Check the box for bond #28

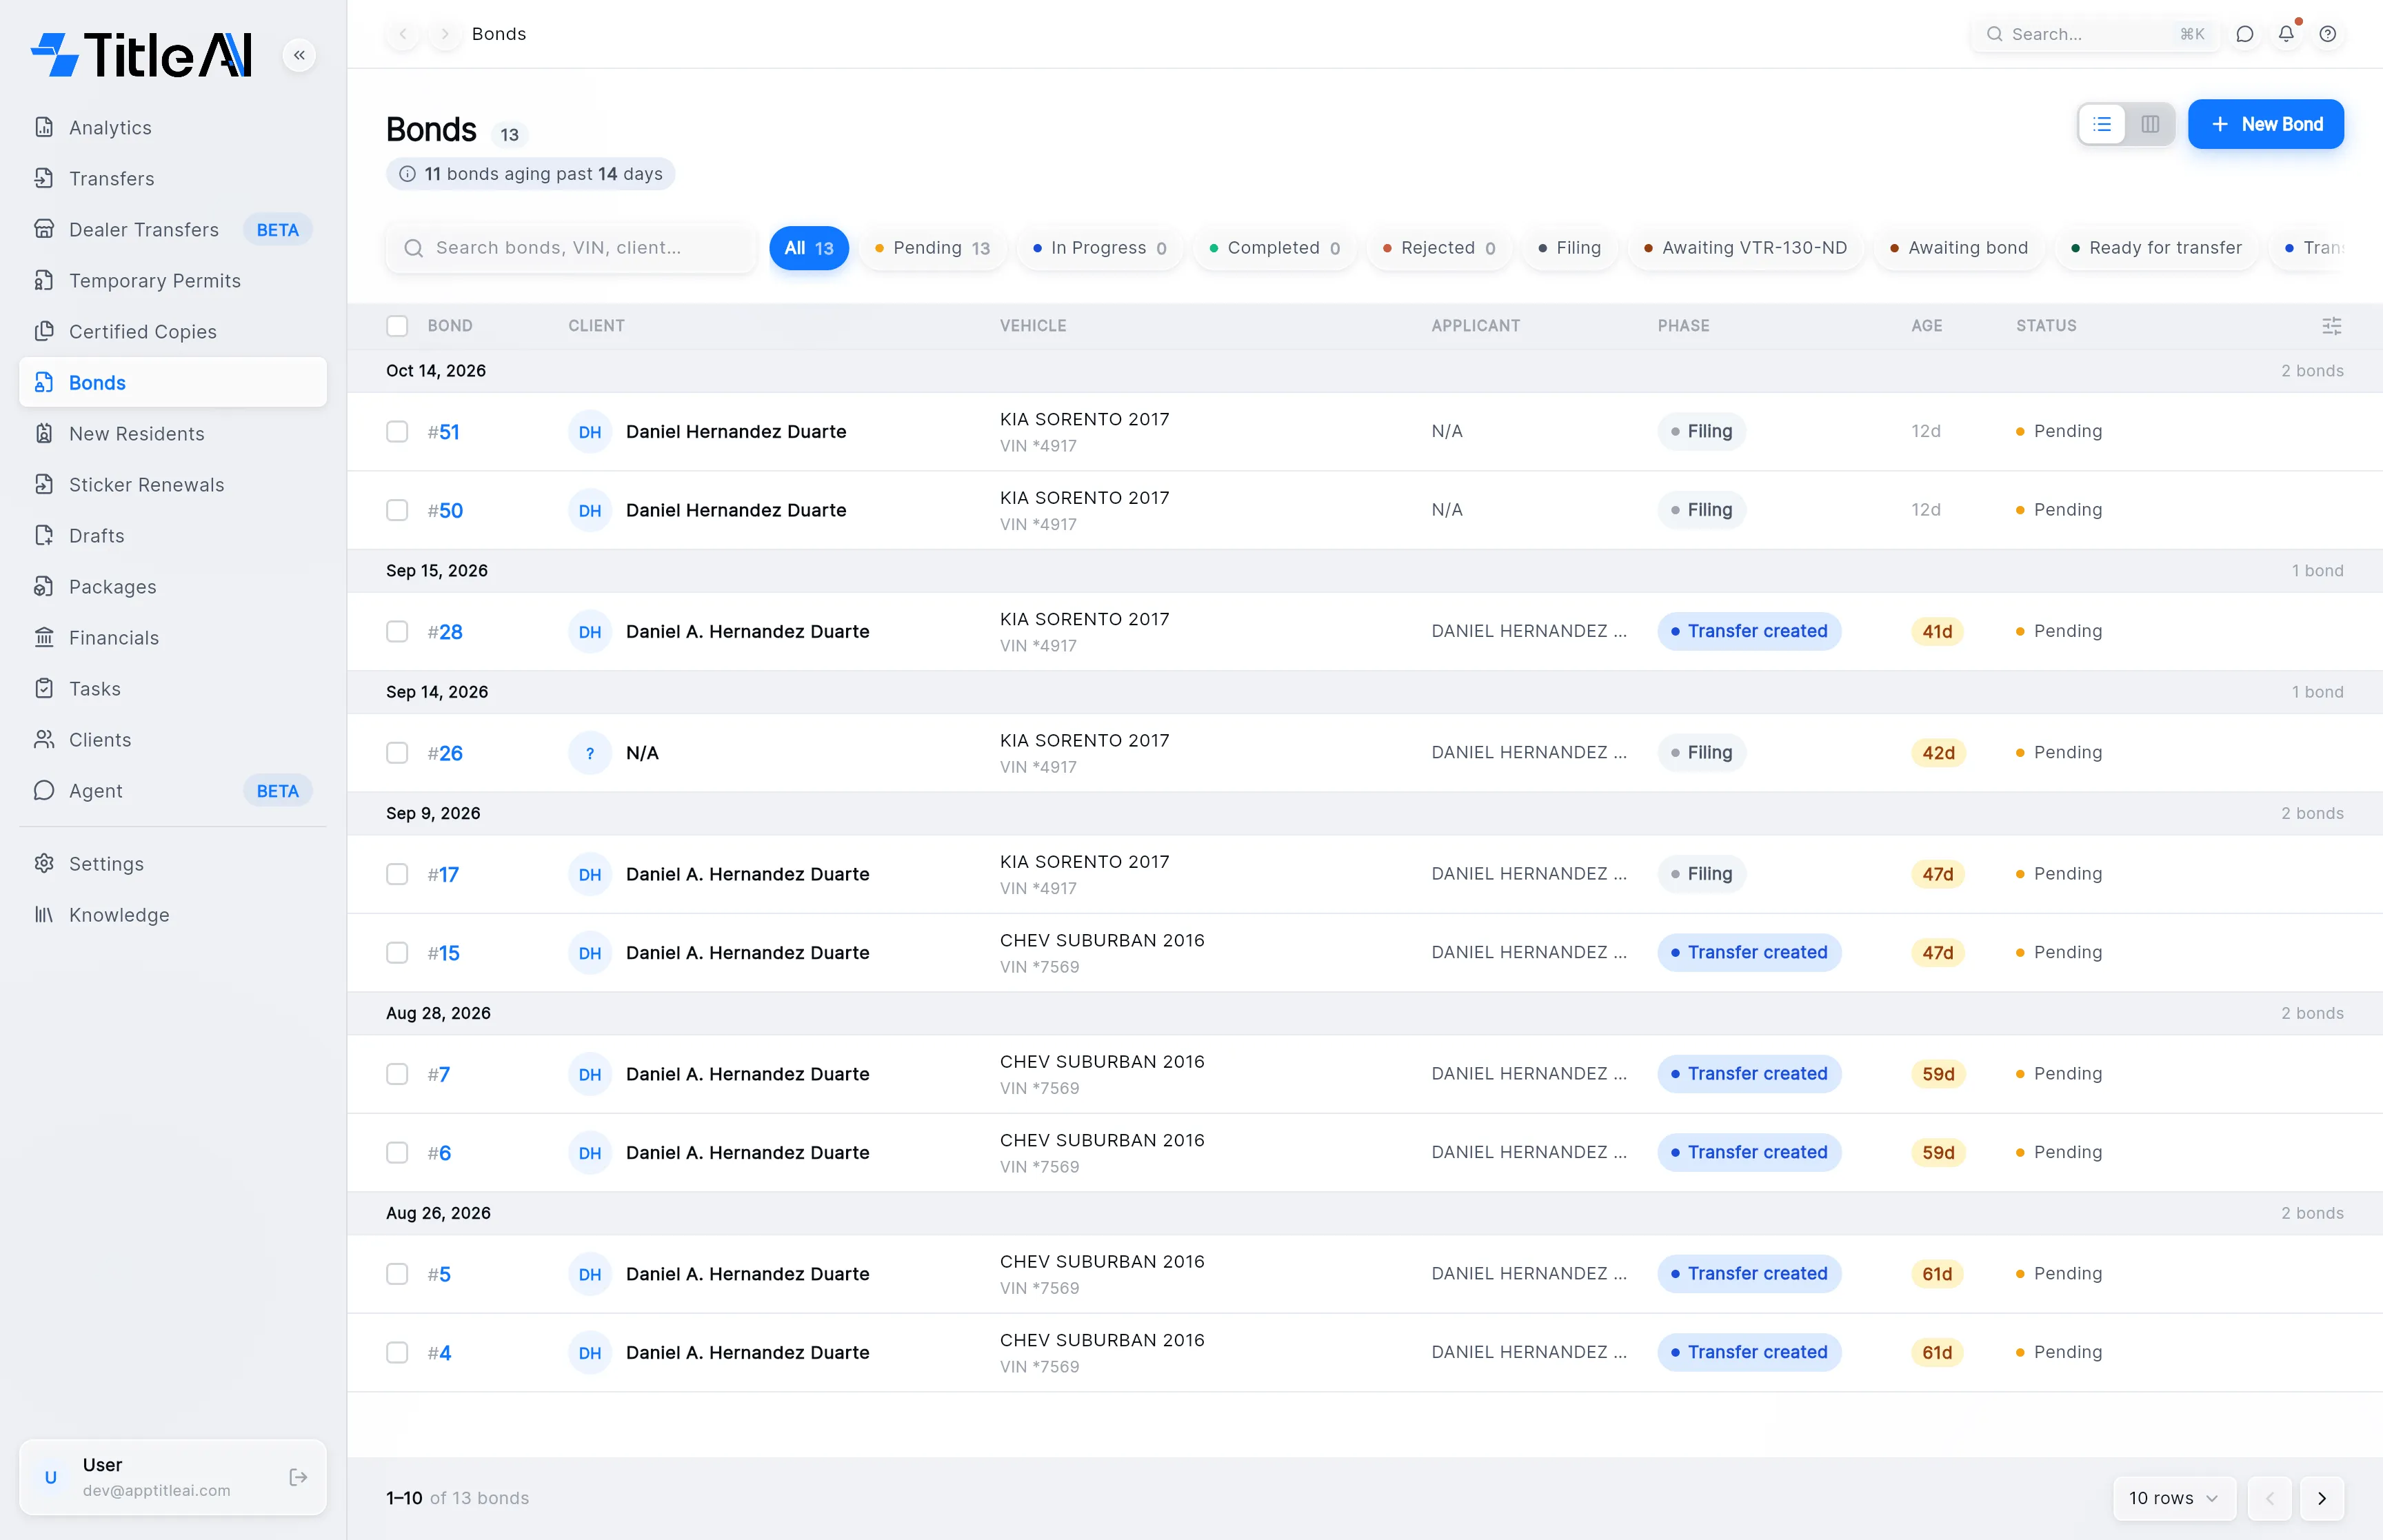(397, 631)
